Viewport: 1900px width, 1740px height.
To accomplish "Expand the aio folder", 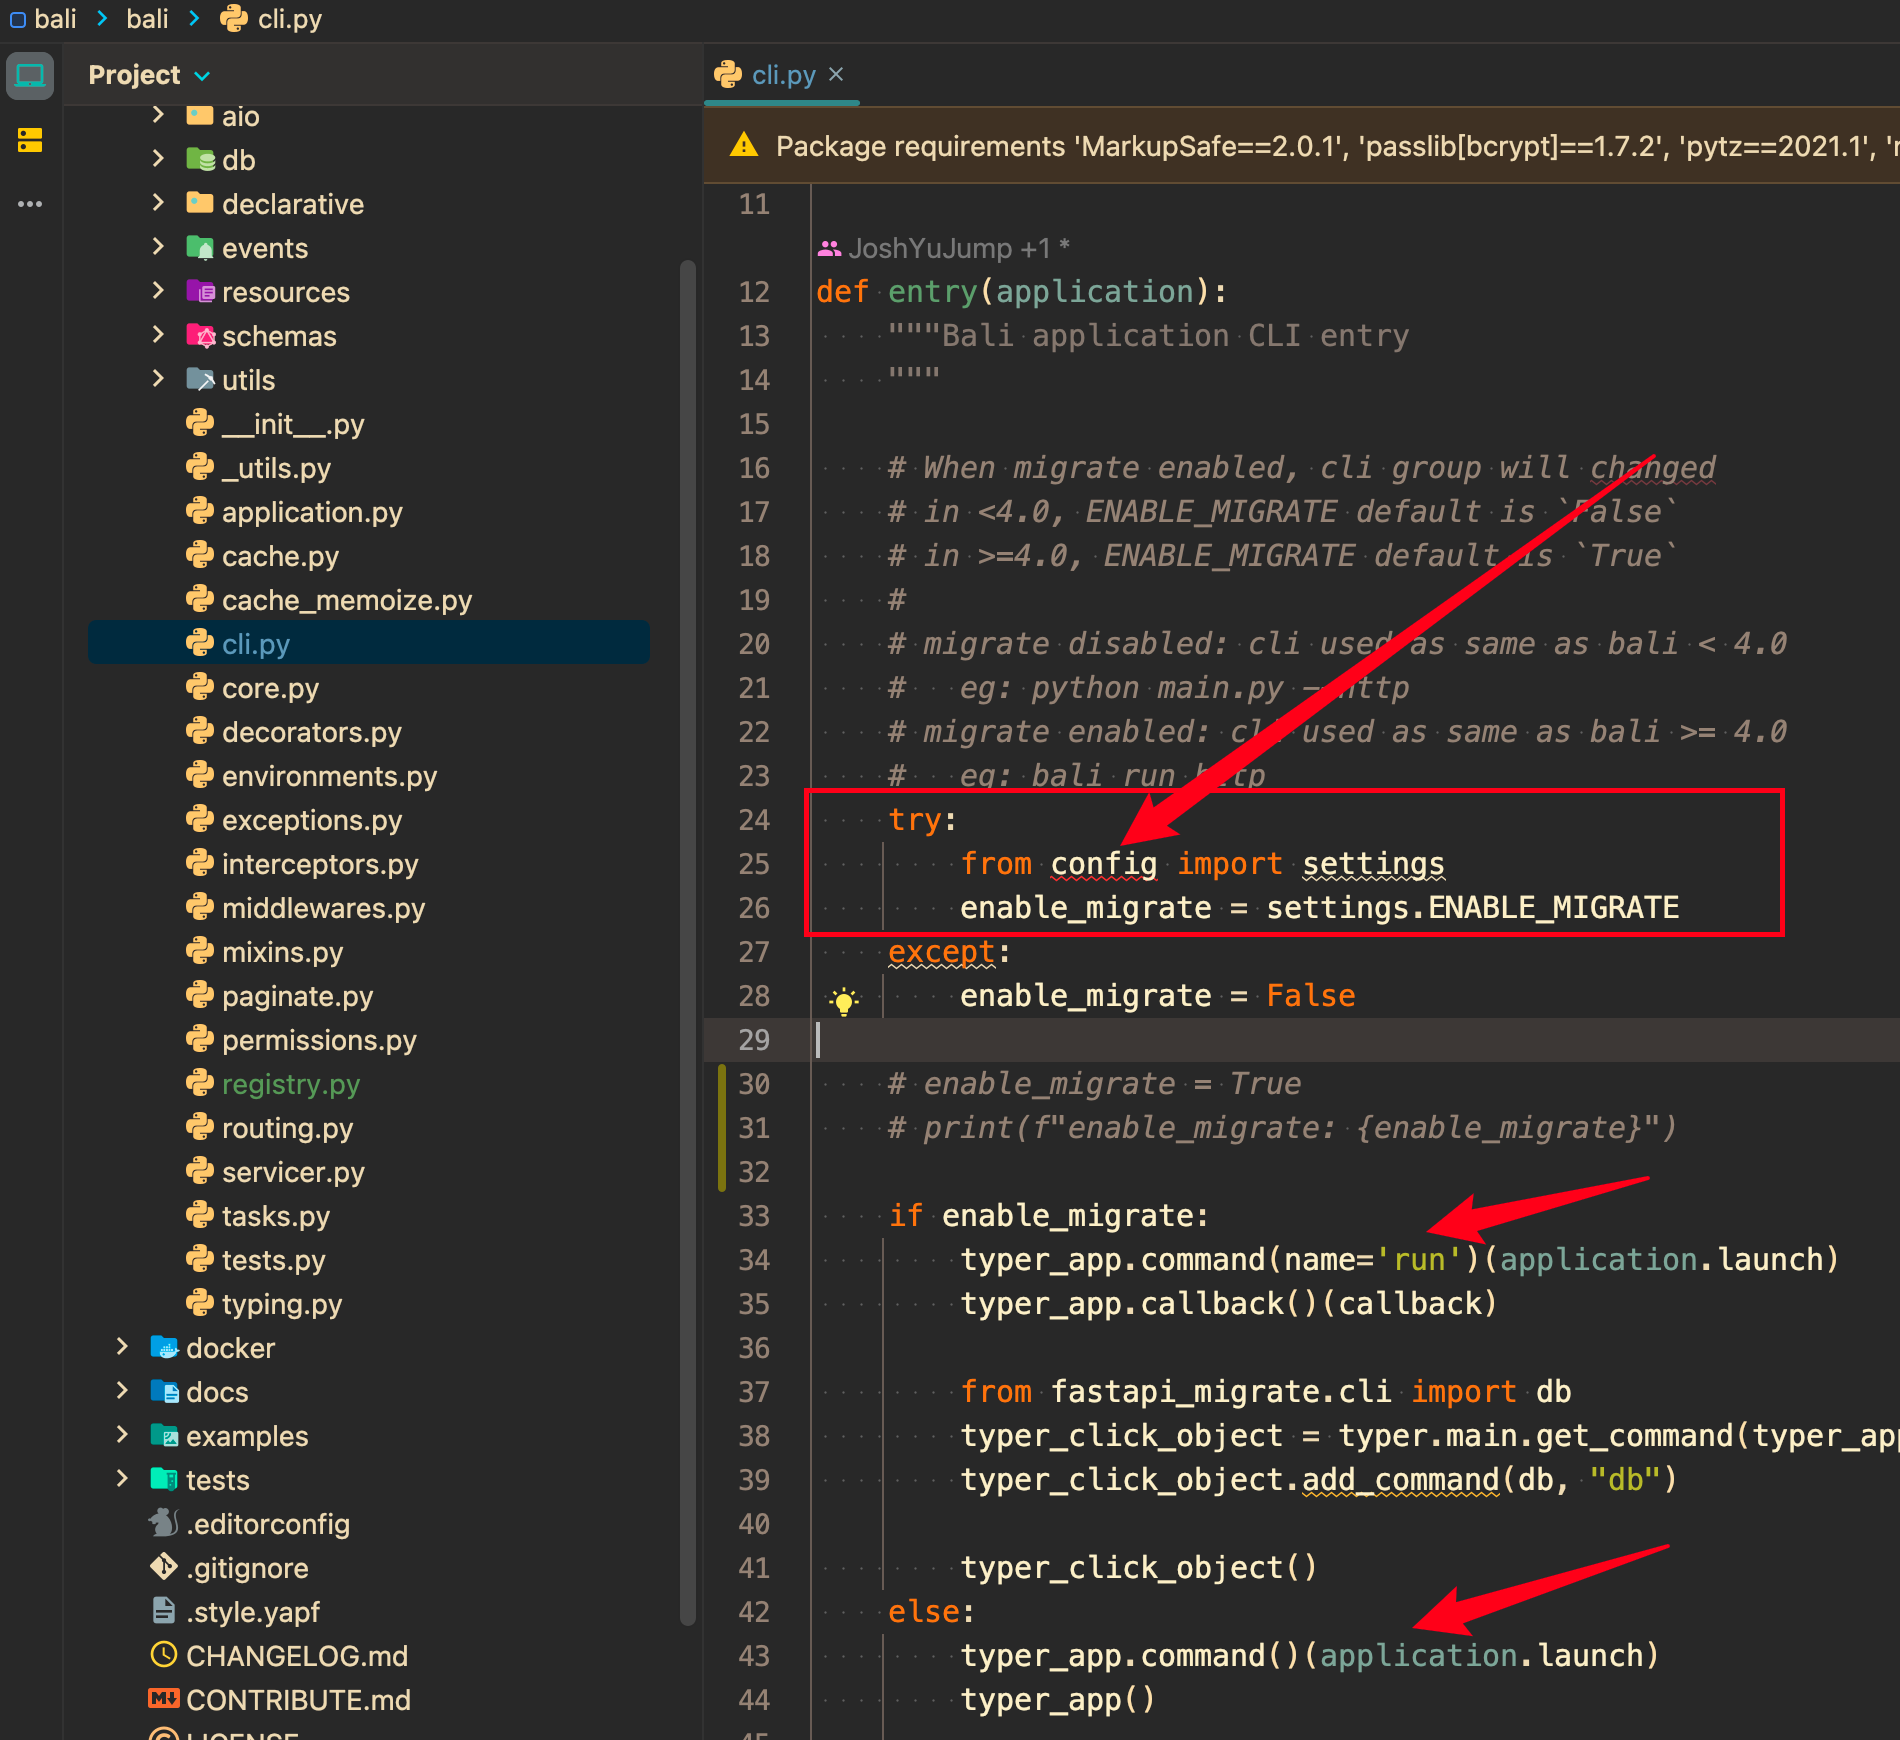I will pos(158,115).
